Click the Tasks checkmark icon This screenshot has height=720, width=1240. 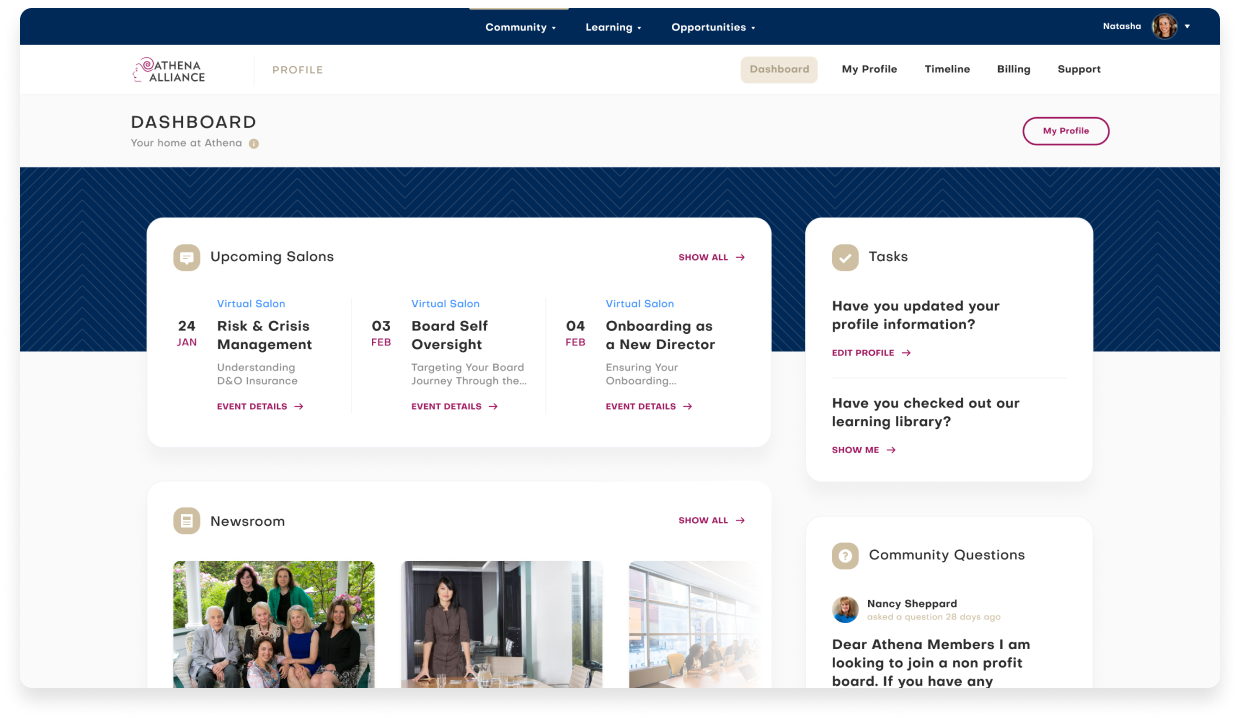tap(845, 257)
